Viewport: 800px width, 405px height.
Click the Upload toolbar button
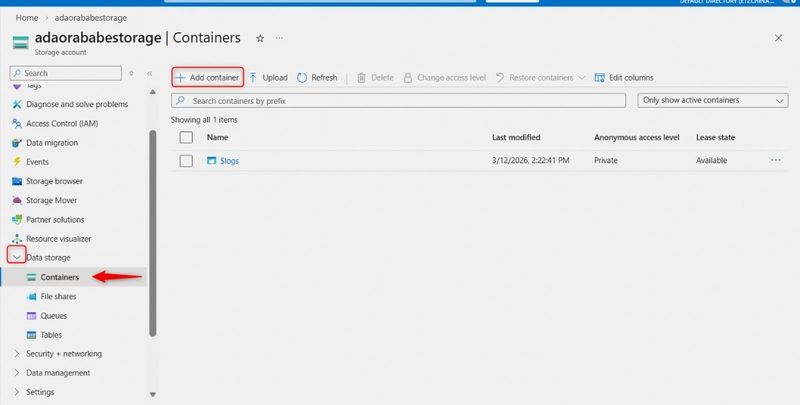coord(268,78)
